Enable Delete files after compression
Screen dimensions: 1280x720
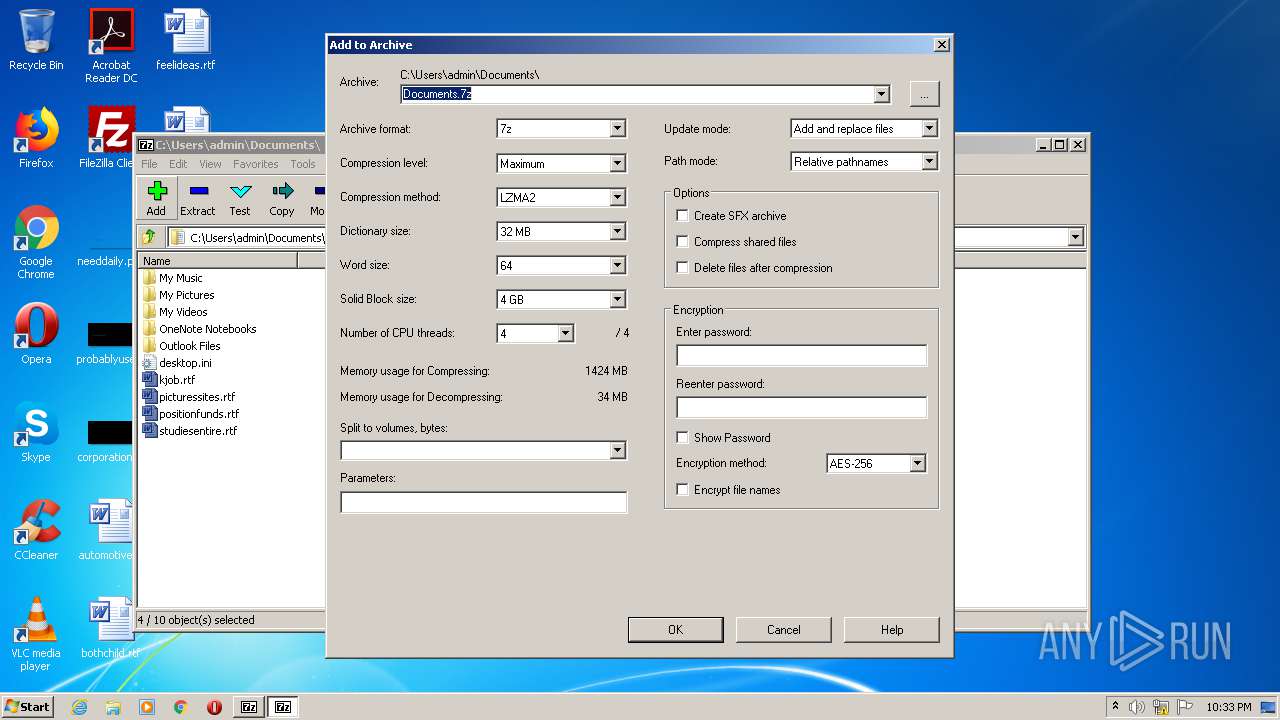[x=683, y=268]
